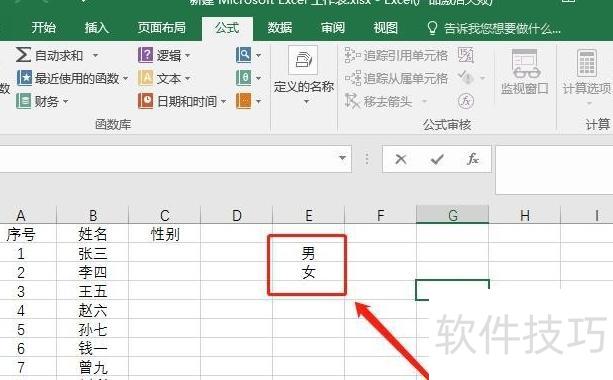Click in the formula bar input area
Viewport: 613px width, 380px height.
[554, 170]
